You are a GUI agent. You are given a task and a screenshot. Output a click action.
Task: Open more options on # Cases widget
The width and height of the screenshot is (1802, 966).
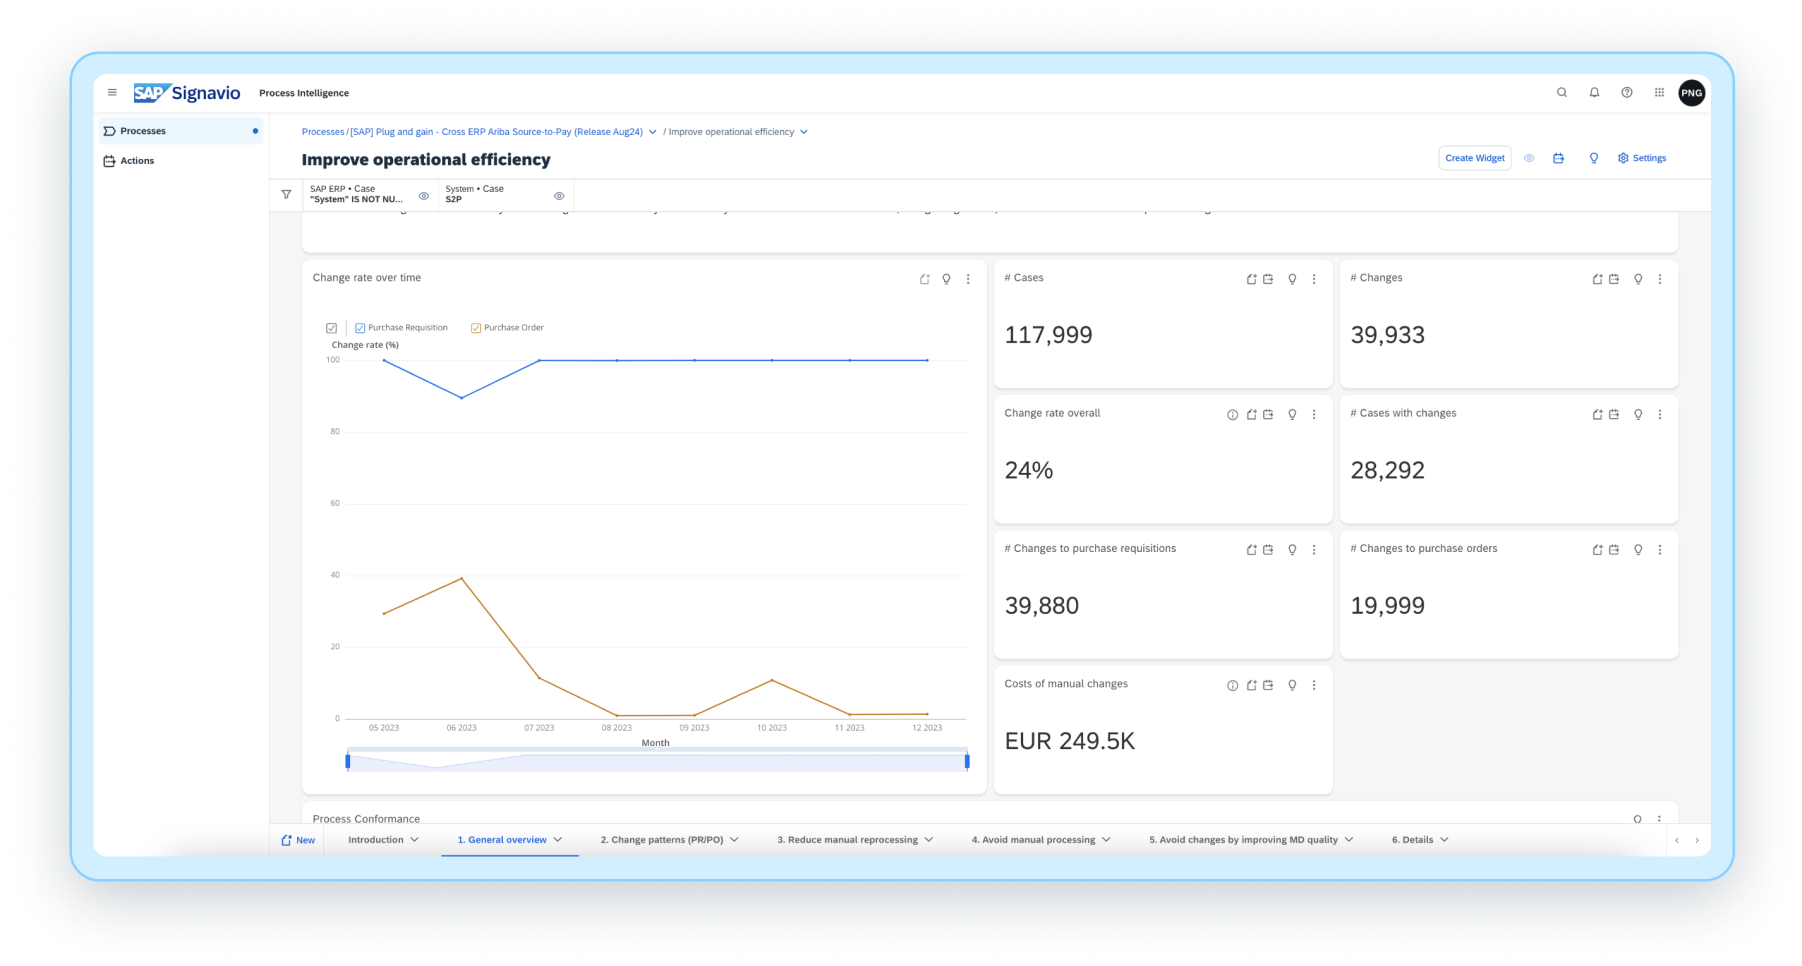[x=1314, y=279]
